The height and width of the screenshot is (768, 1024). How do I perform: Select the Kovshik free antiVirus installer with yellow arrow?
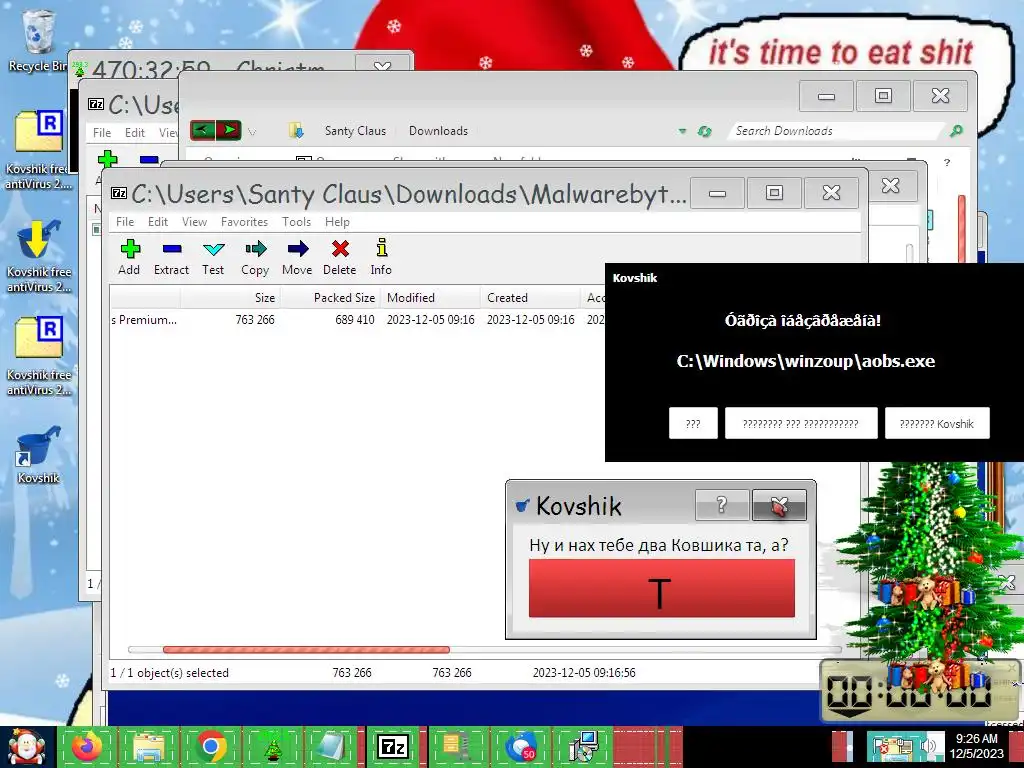(x=39, y=255)
